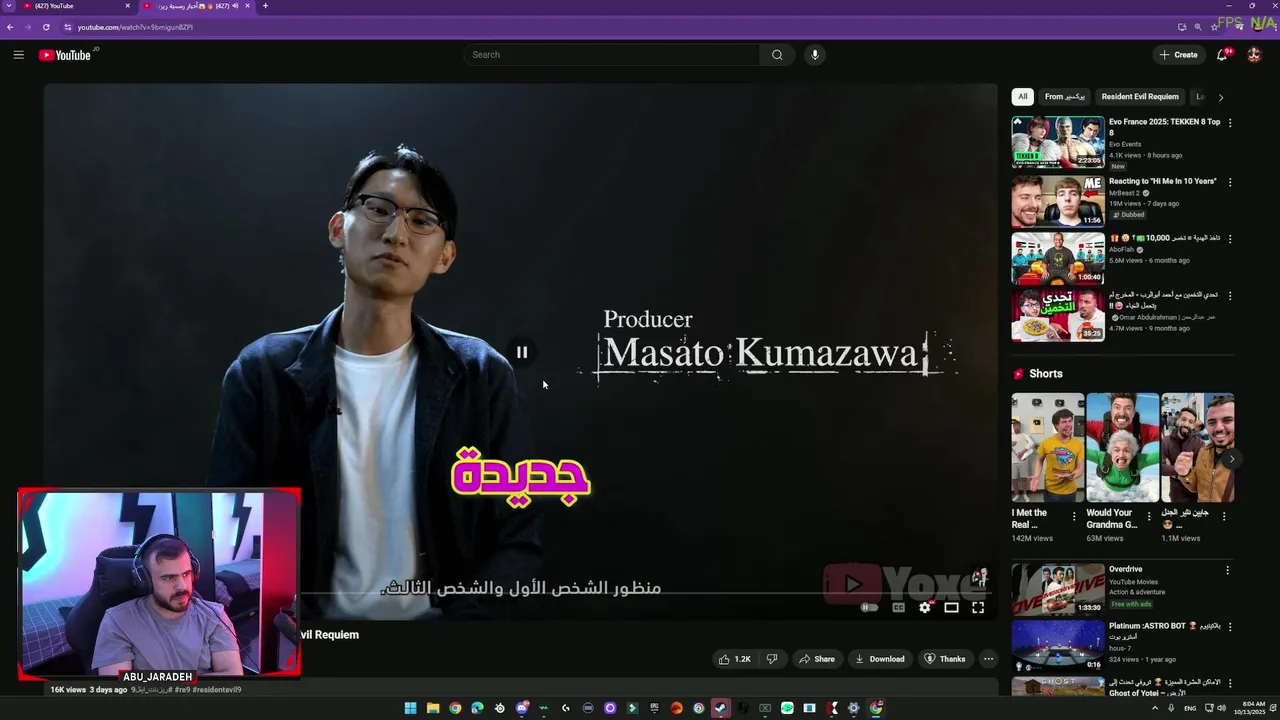Image resolution: width=1280 pixels, height=720 pixels.
Task: Click the YouTube search input field
Action: (x=612, y=55)
